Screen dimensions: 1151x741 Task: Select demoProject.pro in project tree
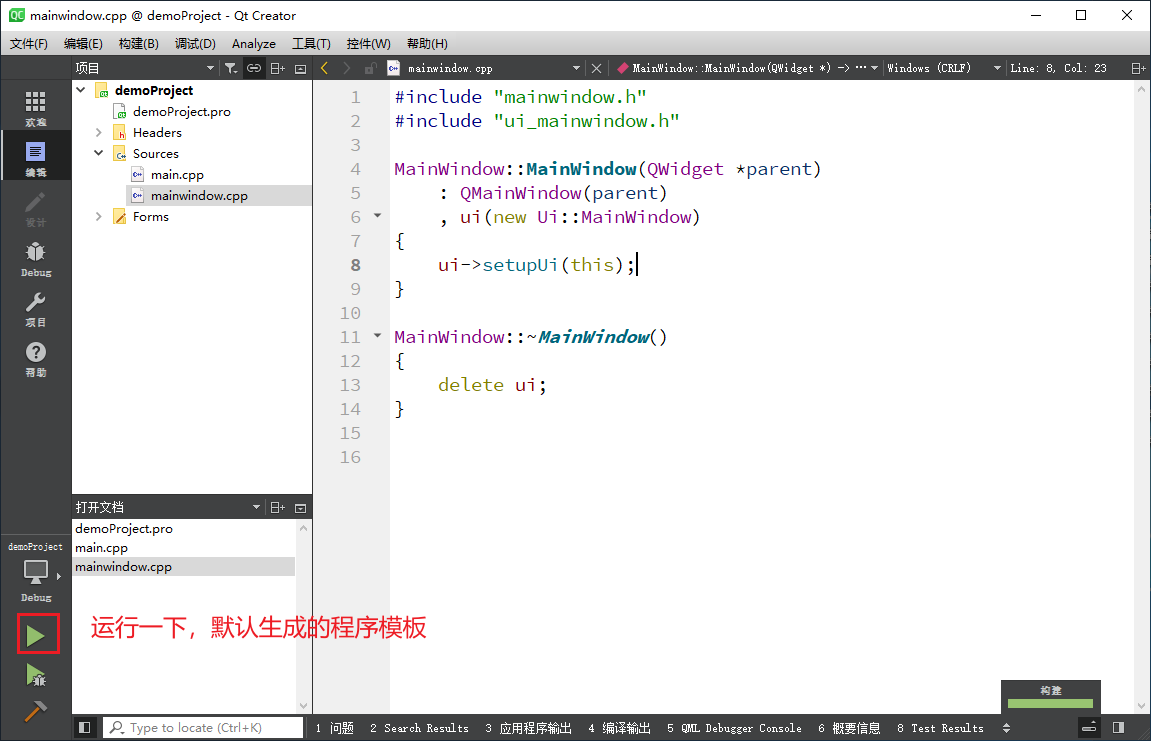coord(181,112)
